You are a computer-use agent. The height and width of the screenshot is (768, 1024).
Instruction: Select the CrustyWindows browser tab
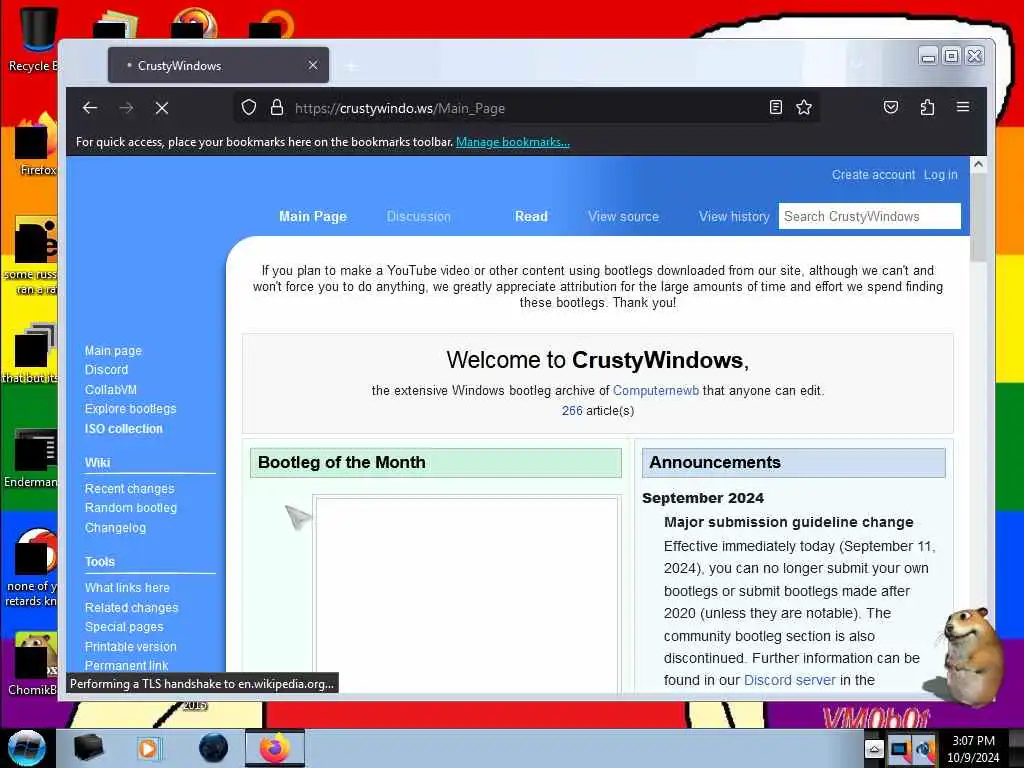(x=218, y=65)
